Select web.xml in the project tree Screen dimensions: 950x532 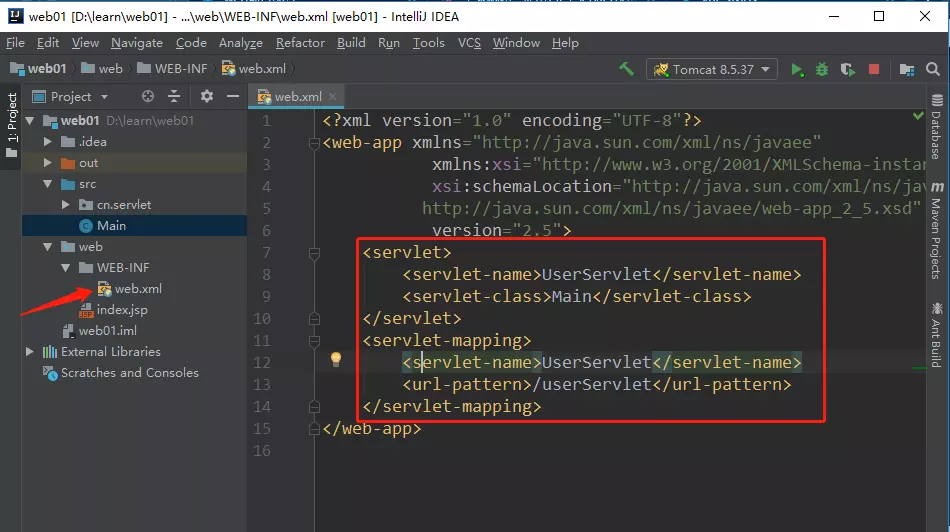(138, 289)
